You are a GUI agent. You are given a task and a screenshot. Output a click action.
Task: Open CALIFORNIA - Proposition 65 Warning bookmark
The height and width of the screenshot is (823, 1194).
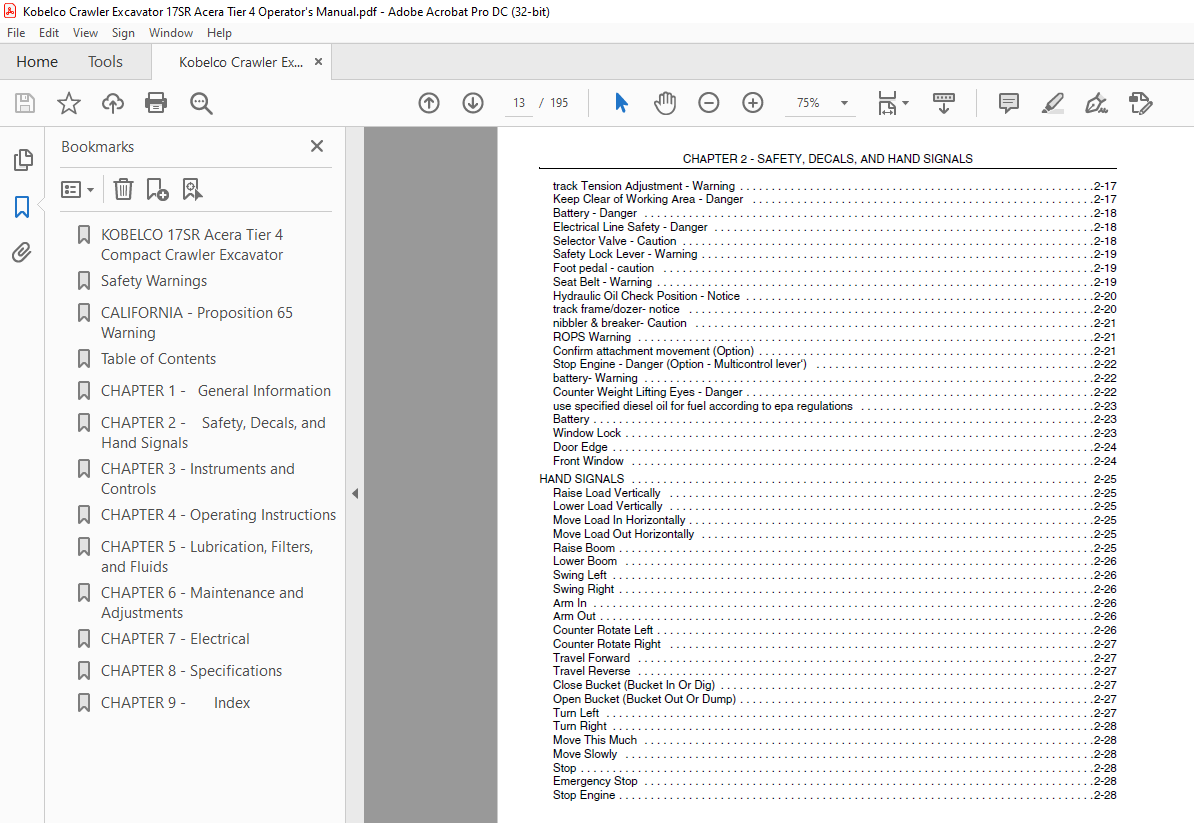pyautogui.click(x=196, y=323)
